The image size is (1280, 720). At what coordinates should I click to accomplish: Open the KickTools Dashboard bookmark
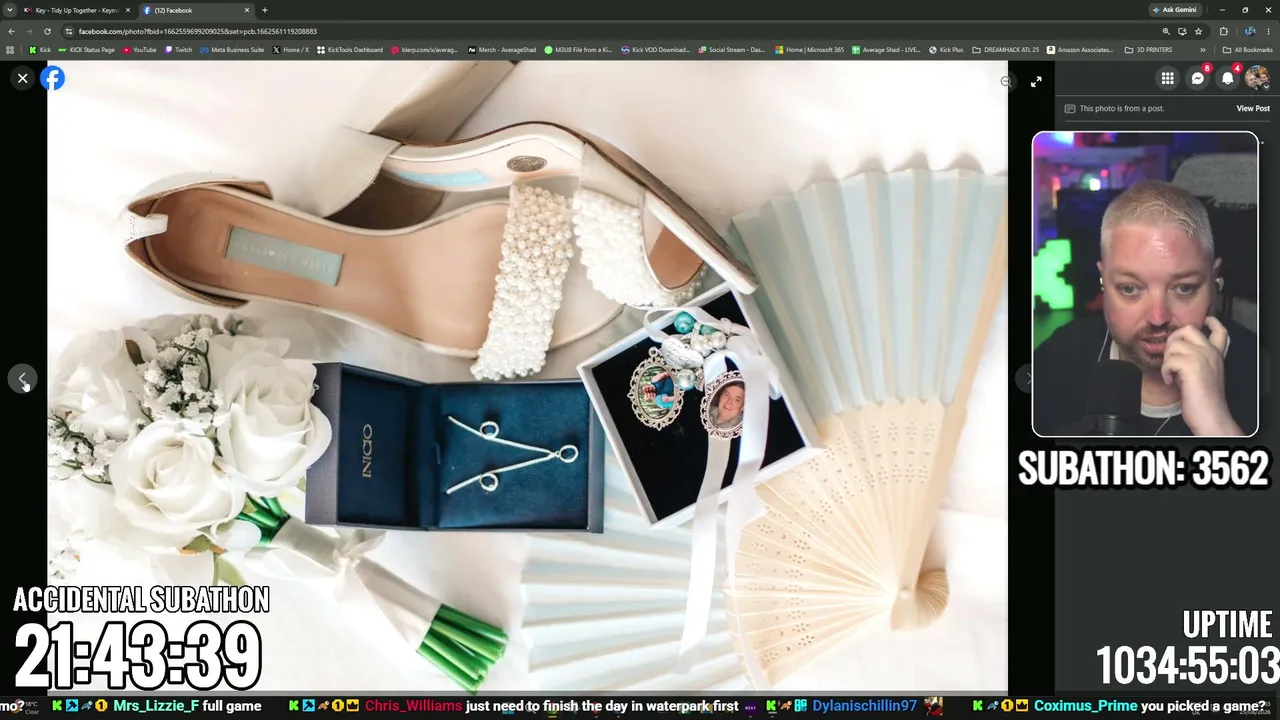(x=350, y=50)
